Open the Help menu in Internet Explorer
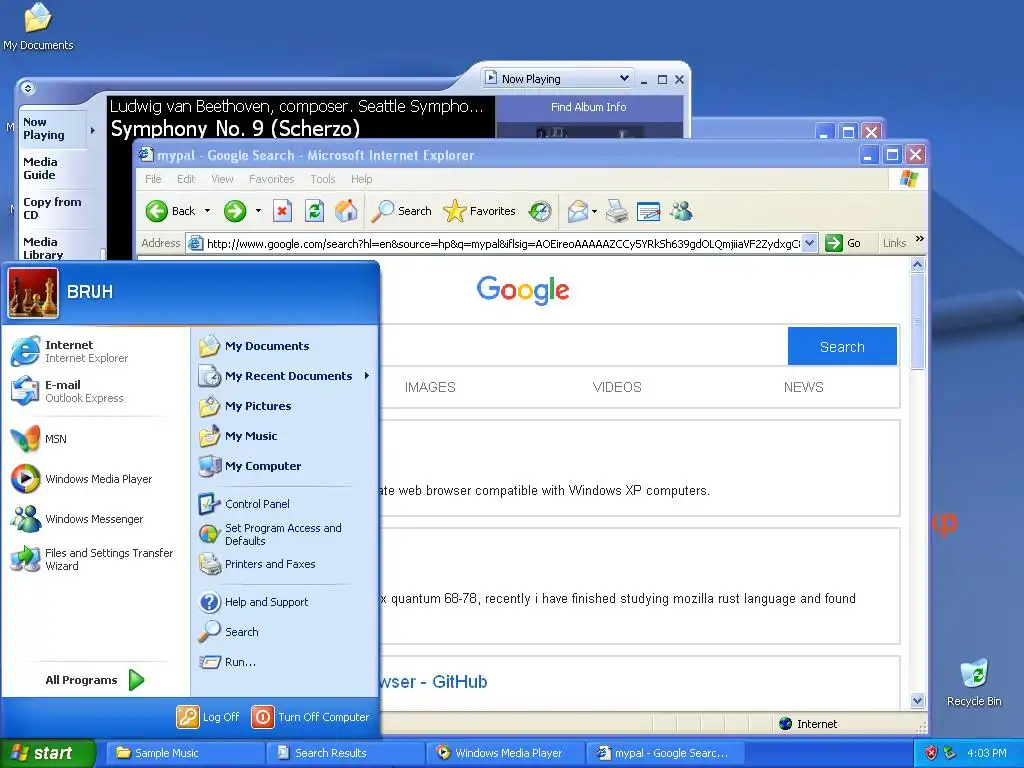1024x768 pixels. coord(361,179)
